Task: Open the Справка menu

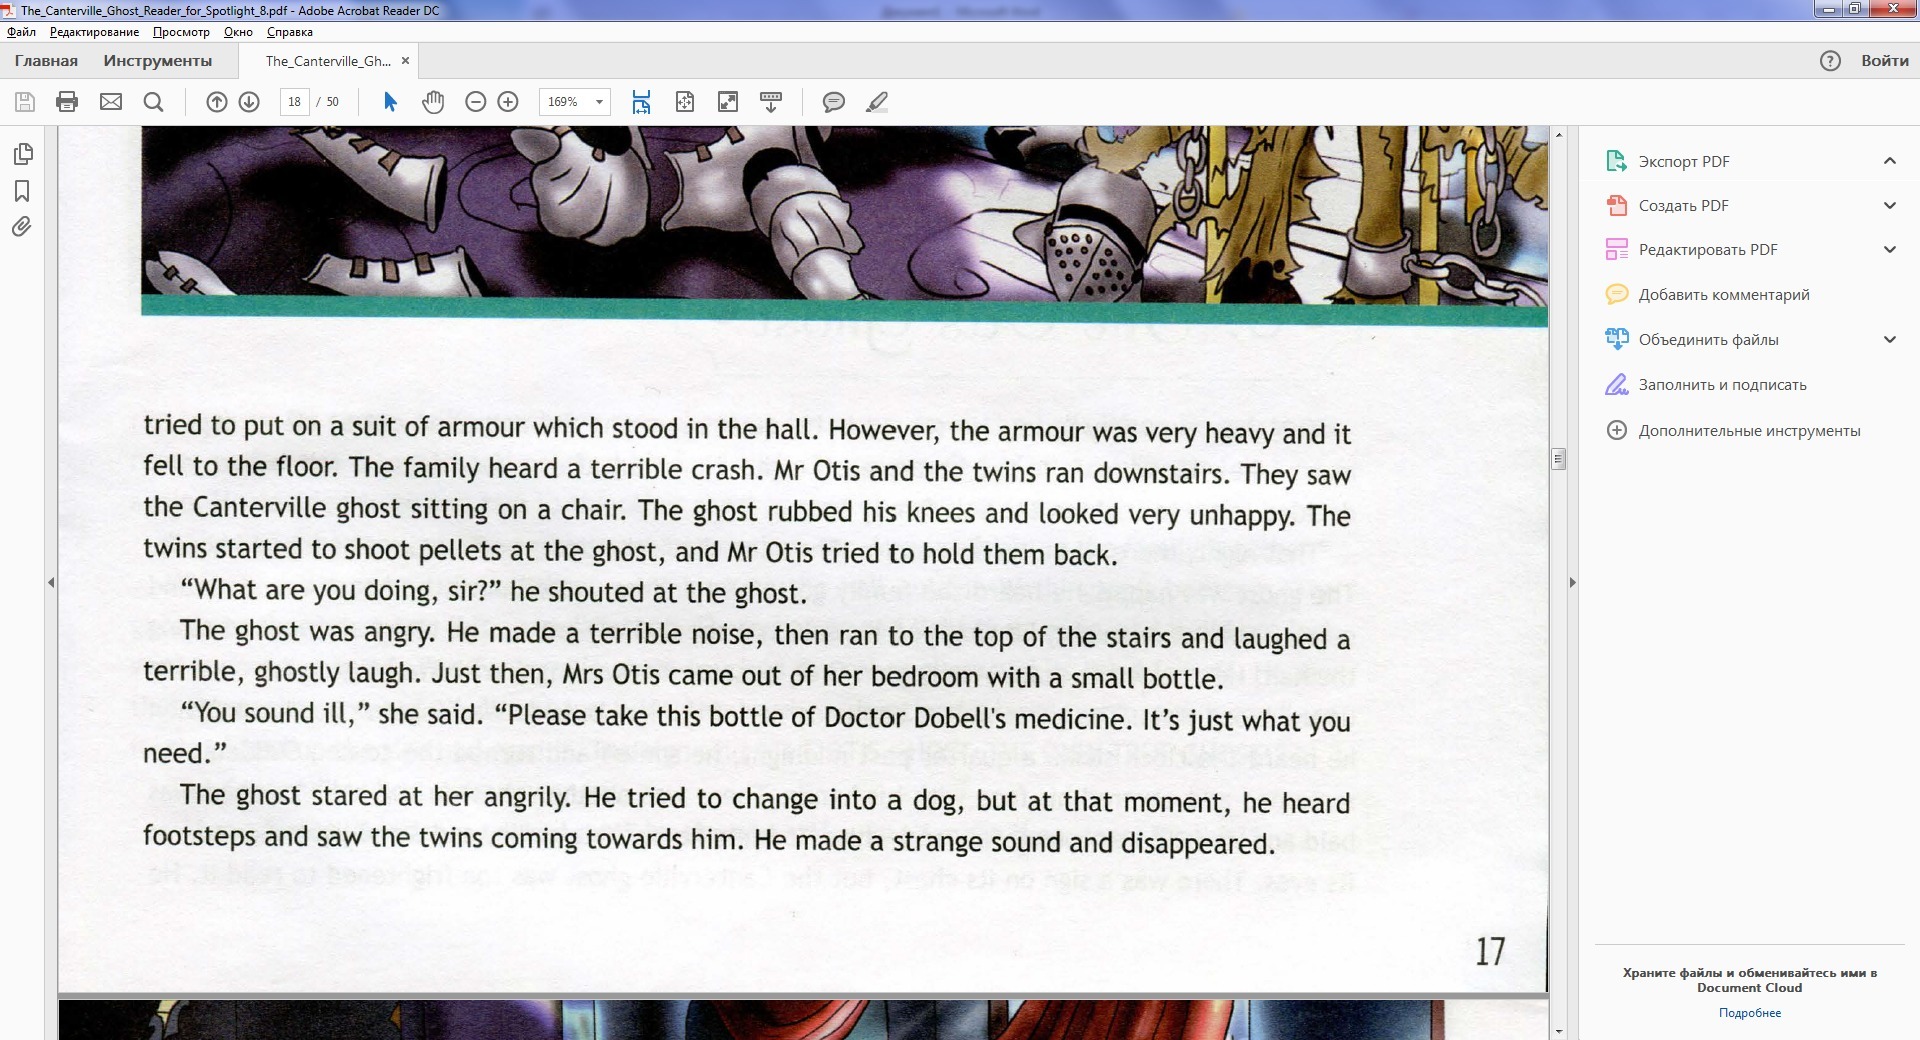Action: [x=290, y=32]
